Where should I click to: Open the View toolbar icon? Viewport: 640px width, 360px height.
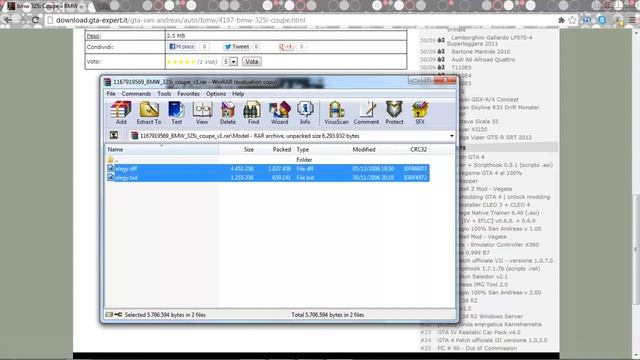coord(202,113)
